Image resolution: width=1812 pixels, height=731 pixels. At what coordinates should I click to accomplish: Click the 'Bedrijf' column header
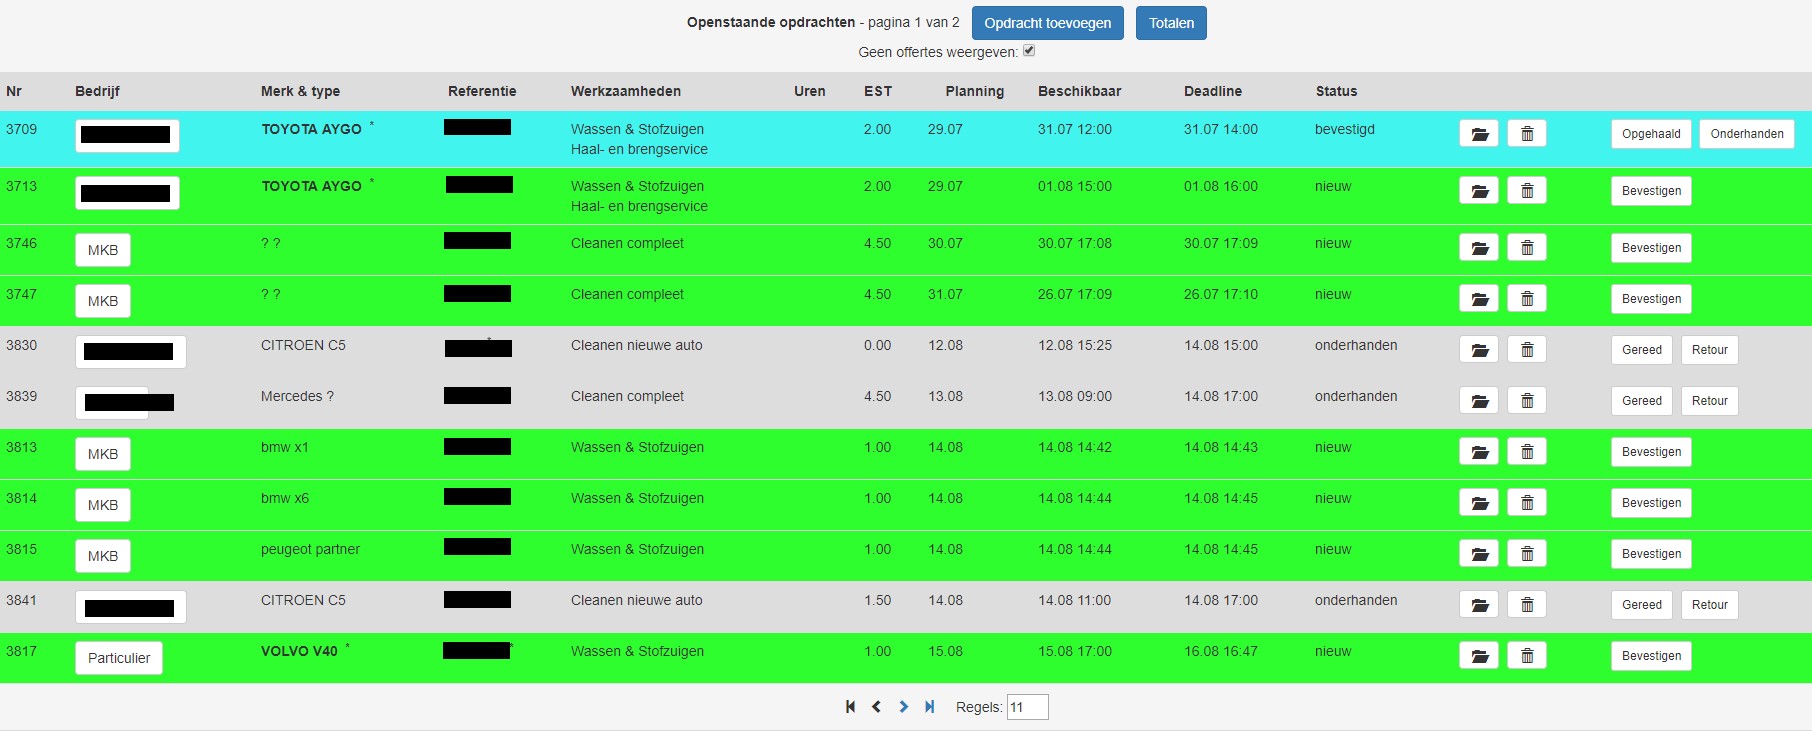97,91
